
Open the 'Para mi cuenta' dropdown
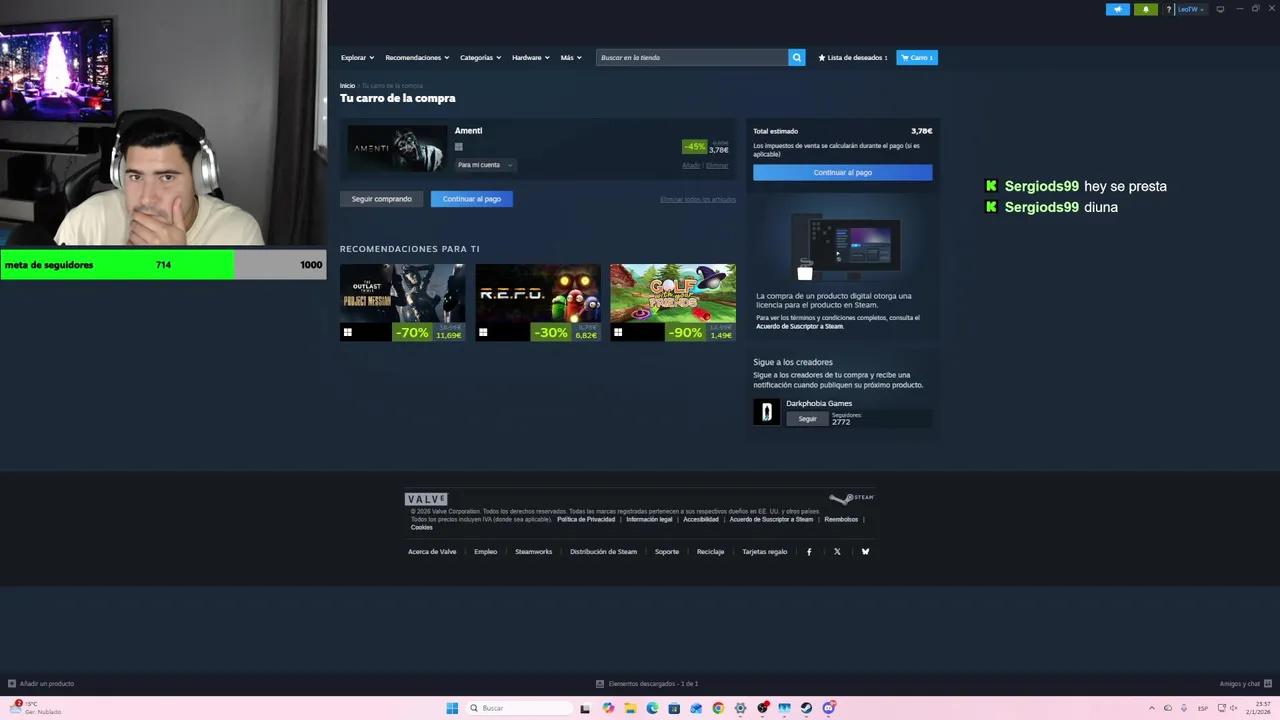coord(485,165)
